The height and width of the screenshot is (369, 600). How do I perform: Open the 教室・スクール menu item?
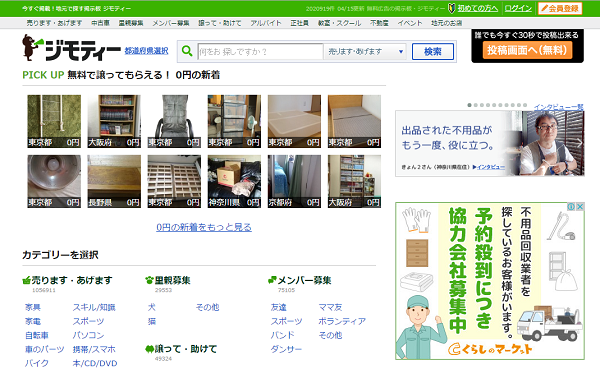(339, 23)
